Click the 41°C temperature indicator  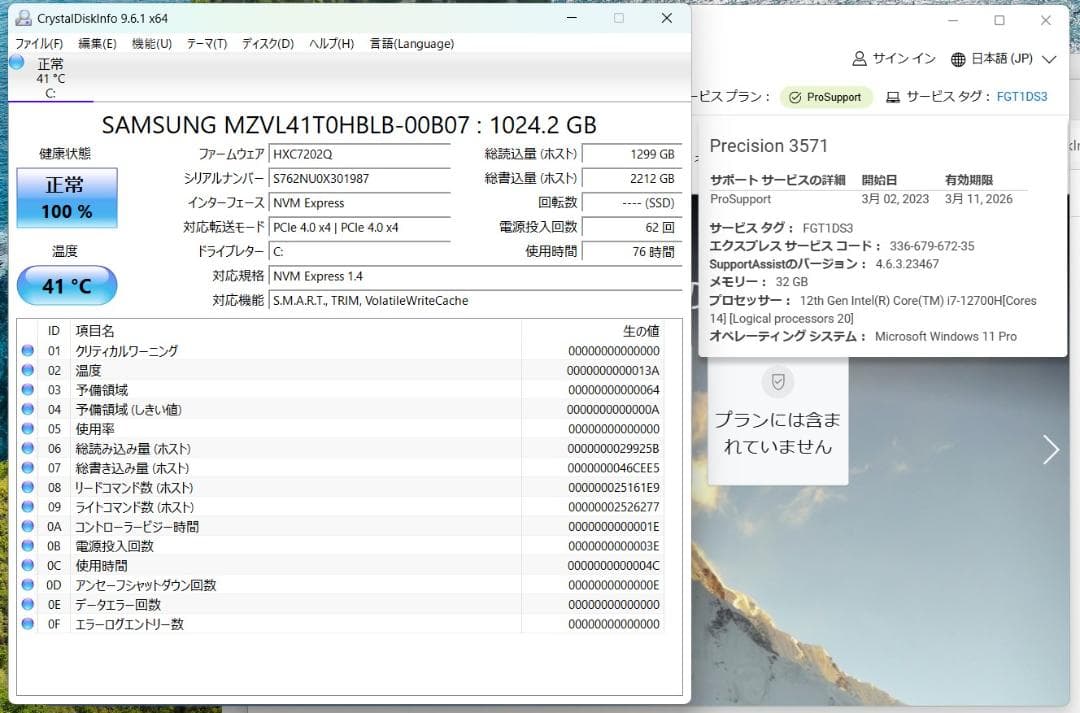point(66,286)
